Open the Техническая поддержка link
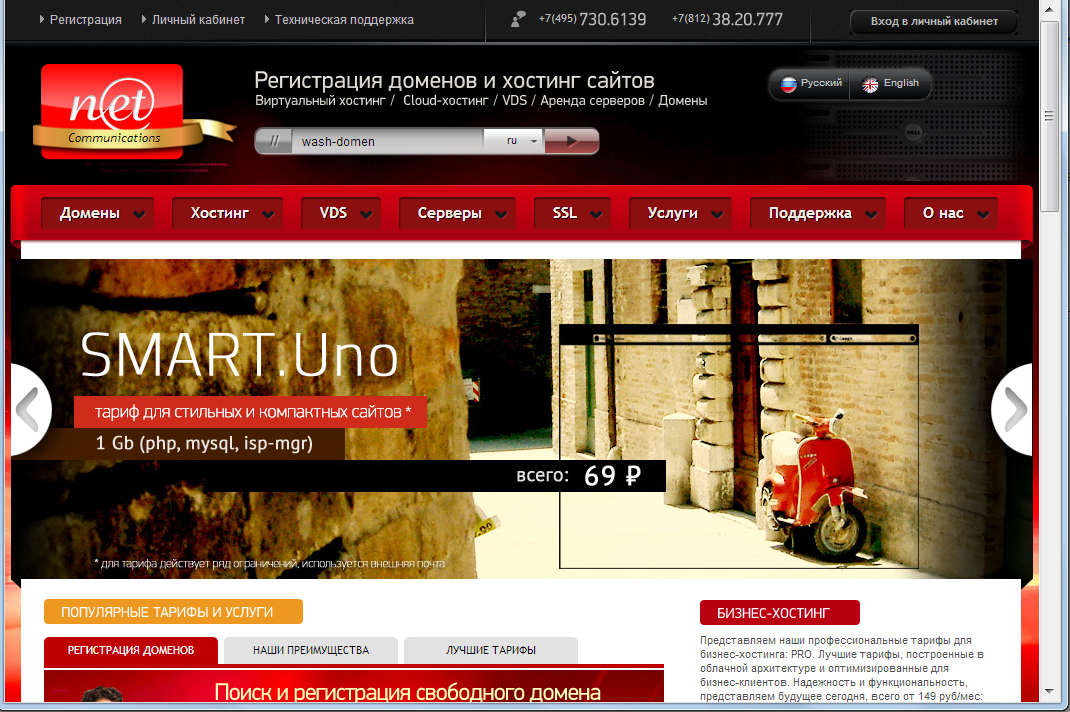Image resolution: width=1070 pixels, height=712 pixels. pos(344,19)
